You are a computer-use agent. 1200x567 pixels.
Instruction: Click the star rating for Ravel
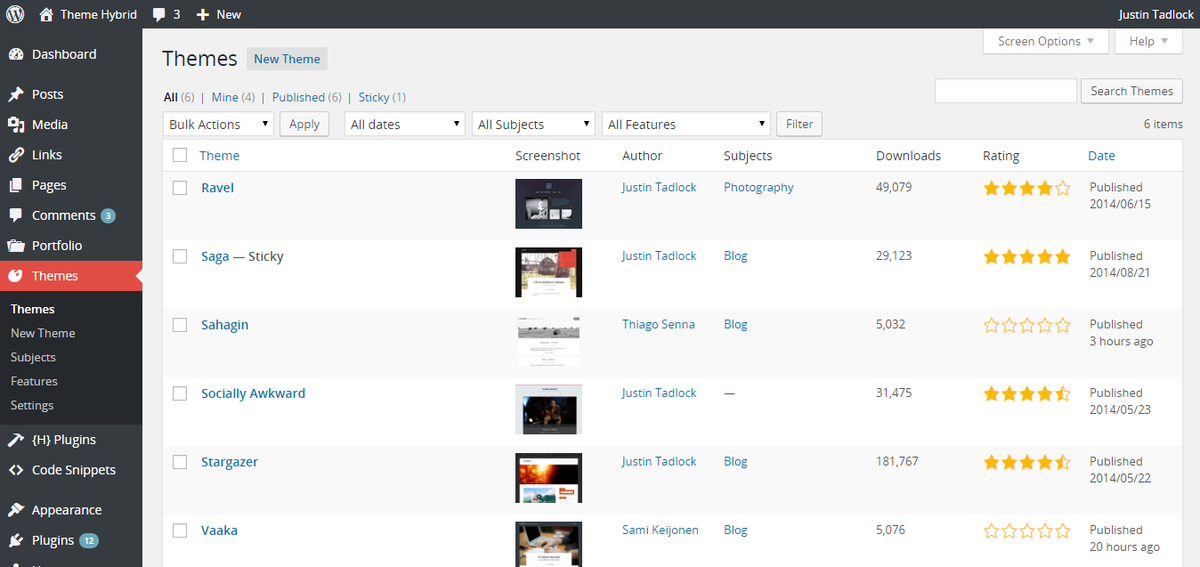(x=1027, y=188)
